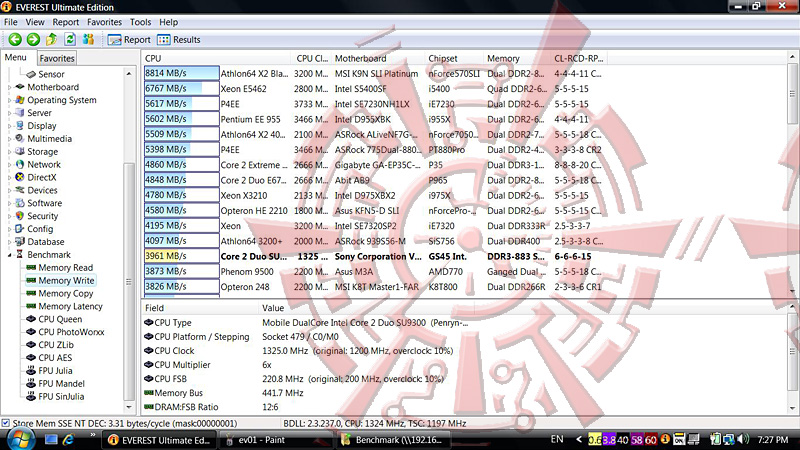Click the Benchmark hourglass icon
Viewport: 800px width, 450px height.
click(20, 254)
